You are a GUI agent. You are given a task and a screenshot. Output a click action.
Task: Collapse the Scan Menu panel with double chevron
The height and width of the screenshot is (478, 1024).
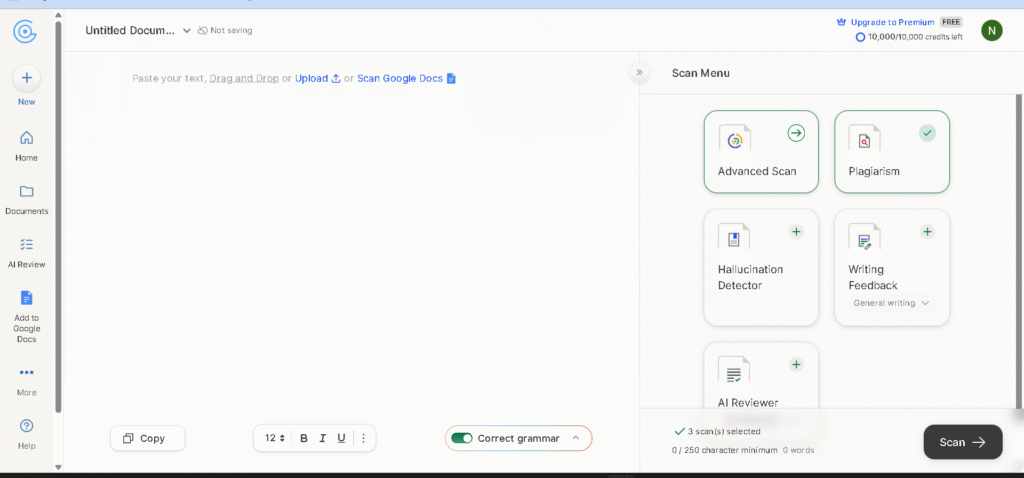[x=639, y=72]
